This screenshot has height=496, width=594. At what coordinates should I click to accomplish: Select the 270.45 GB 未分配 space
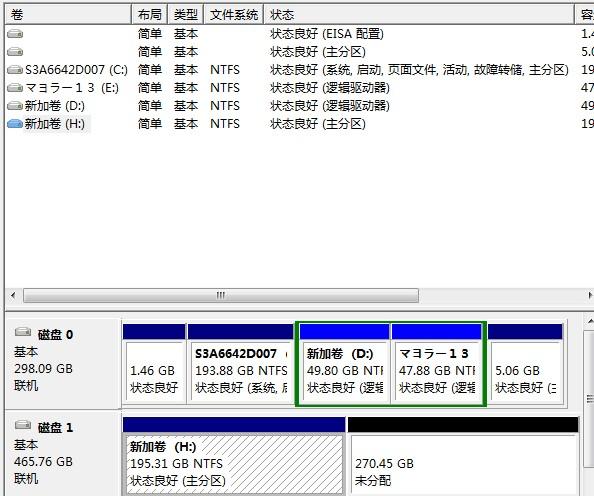point(463,456)
